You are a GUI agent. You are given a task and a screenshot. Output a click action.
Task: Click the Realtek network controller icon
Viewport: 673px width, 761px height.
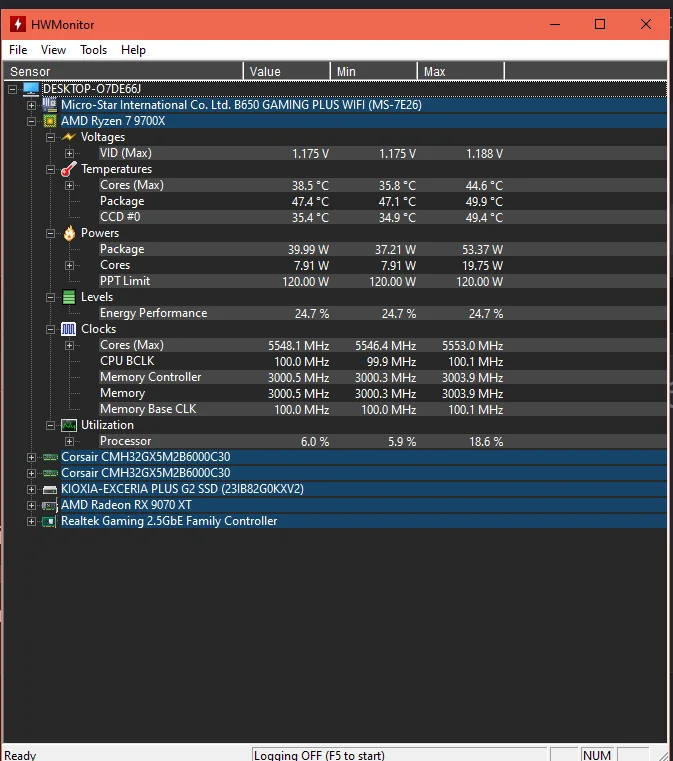(x=49, y=522)
